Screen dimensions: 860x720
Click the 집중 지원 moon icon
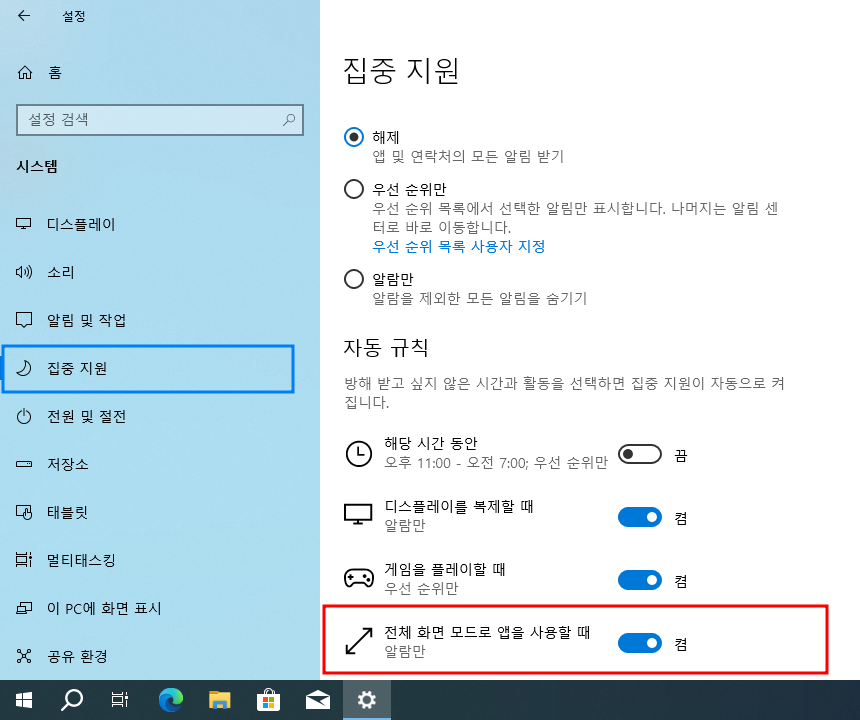pyautogui.click(x=24, y=368)
